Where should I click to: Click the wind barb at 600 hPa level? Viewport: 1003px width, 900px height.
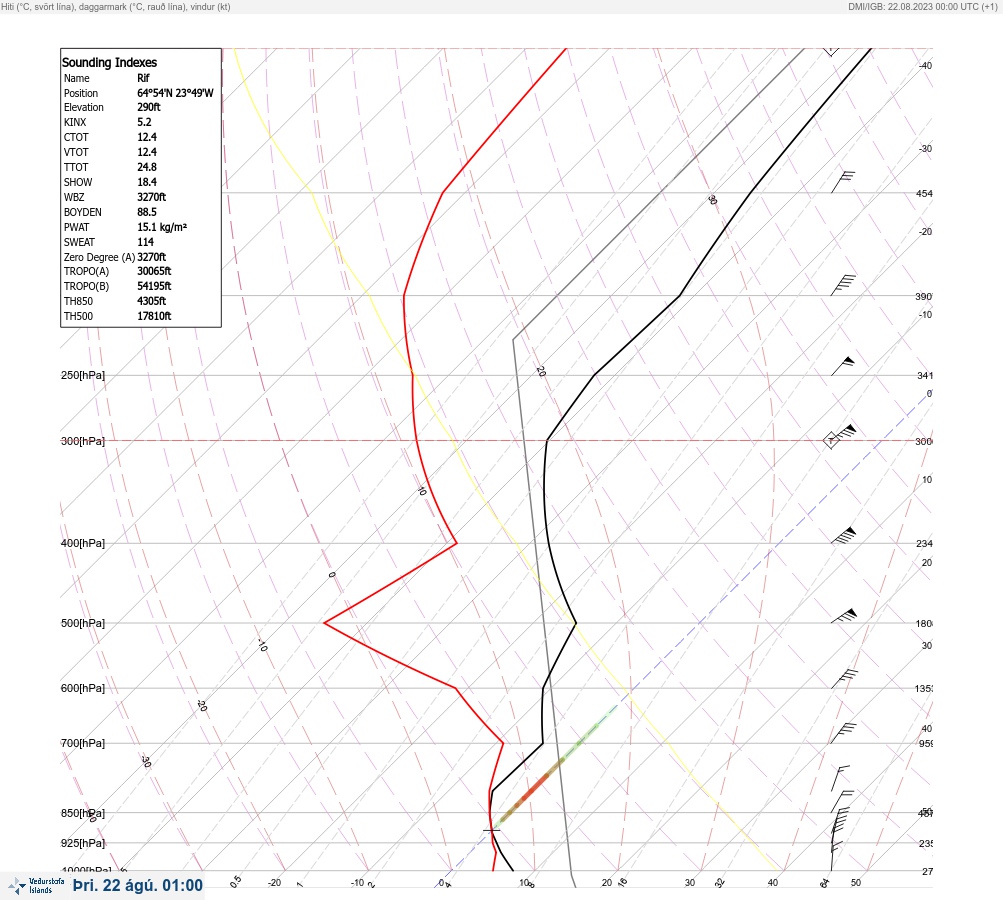coord(844,679)
